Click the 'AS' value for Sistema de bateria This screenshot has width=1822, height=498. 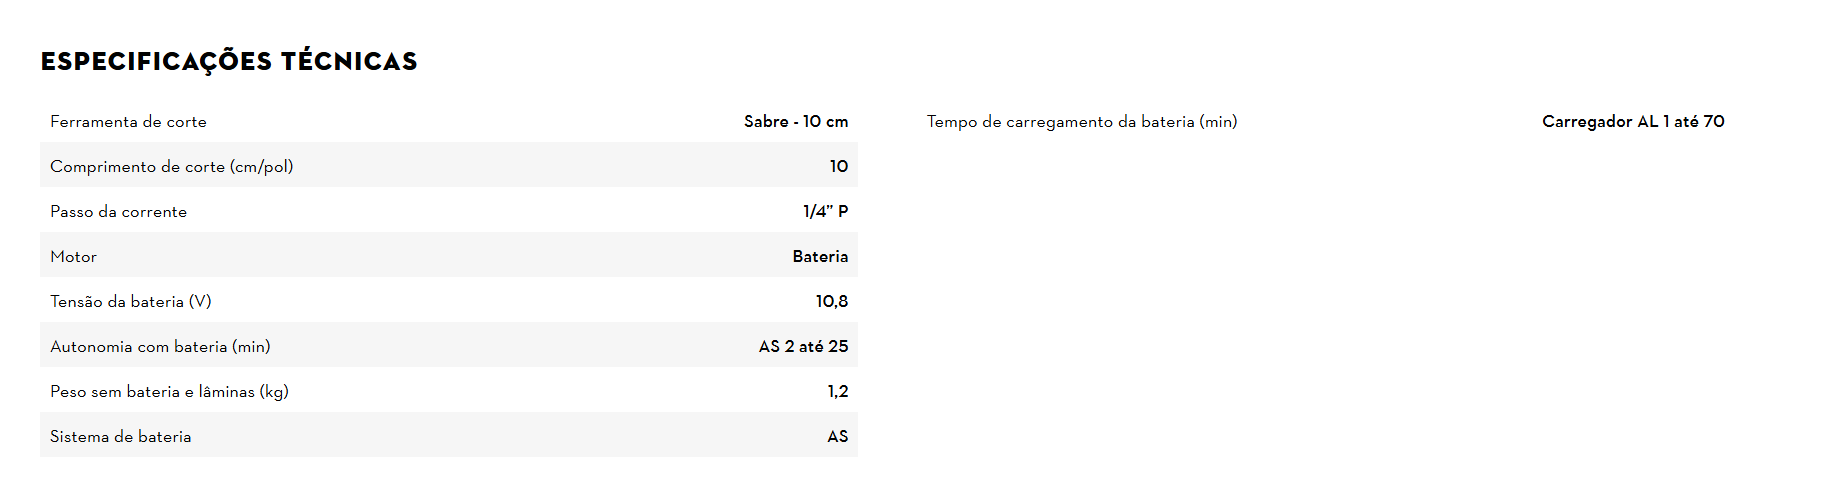point(837,437)
